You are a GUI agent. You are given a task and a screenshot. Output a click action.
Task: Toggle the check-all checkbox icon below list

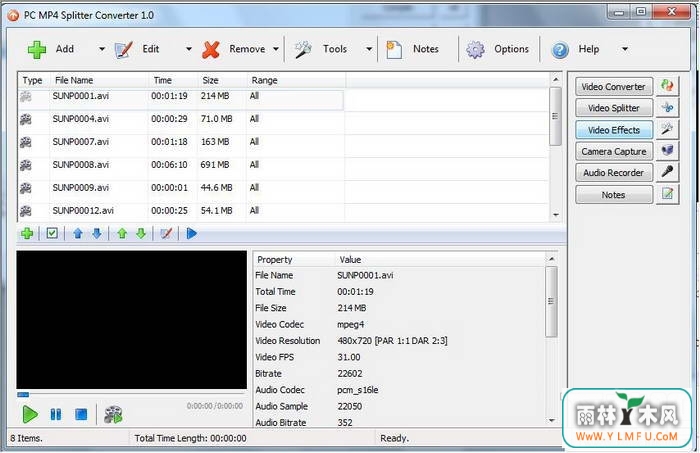tap(52, 233)
